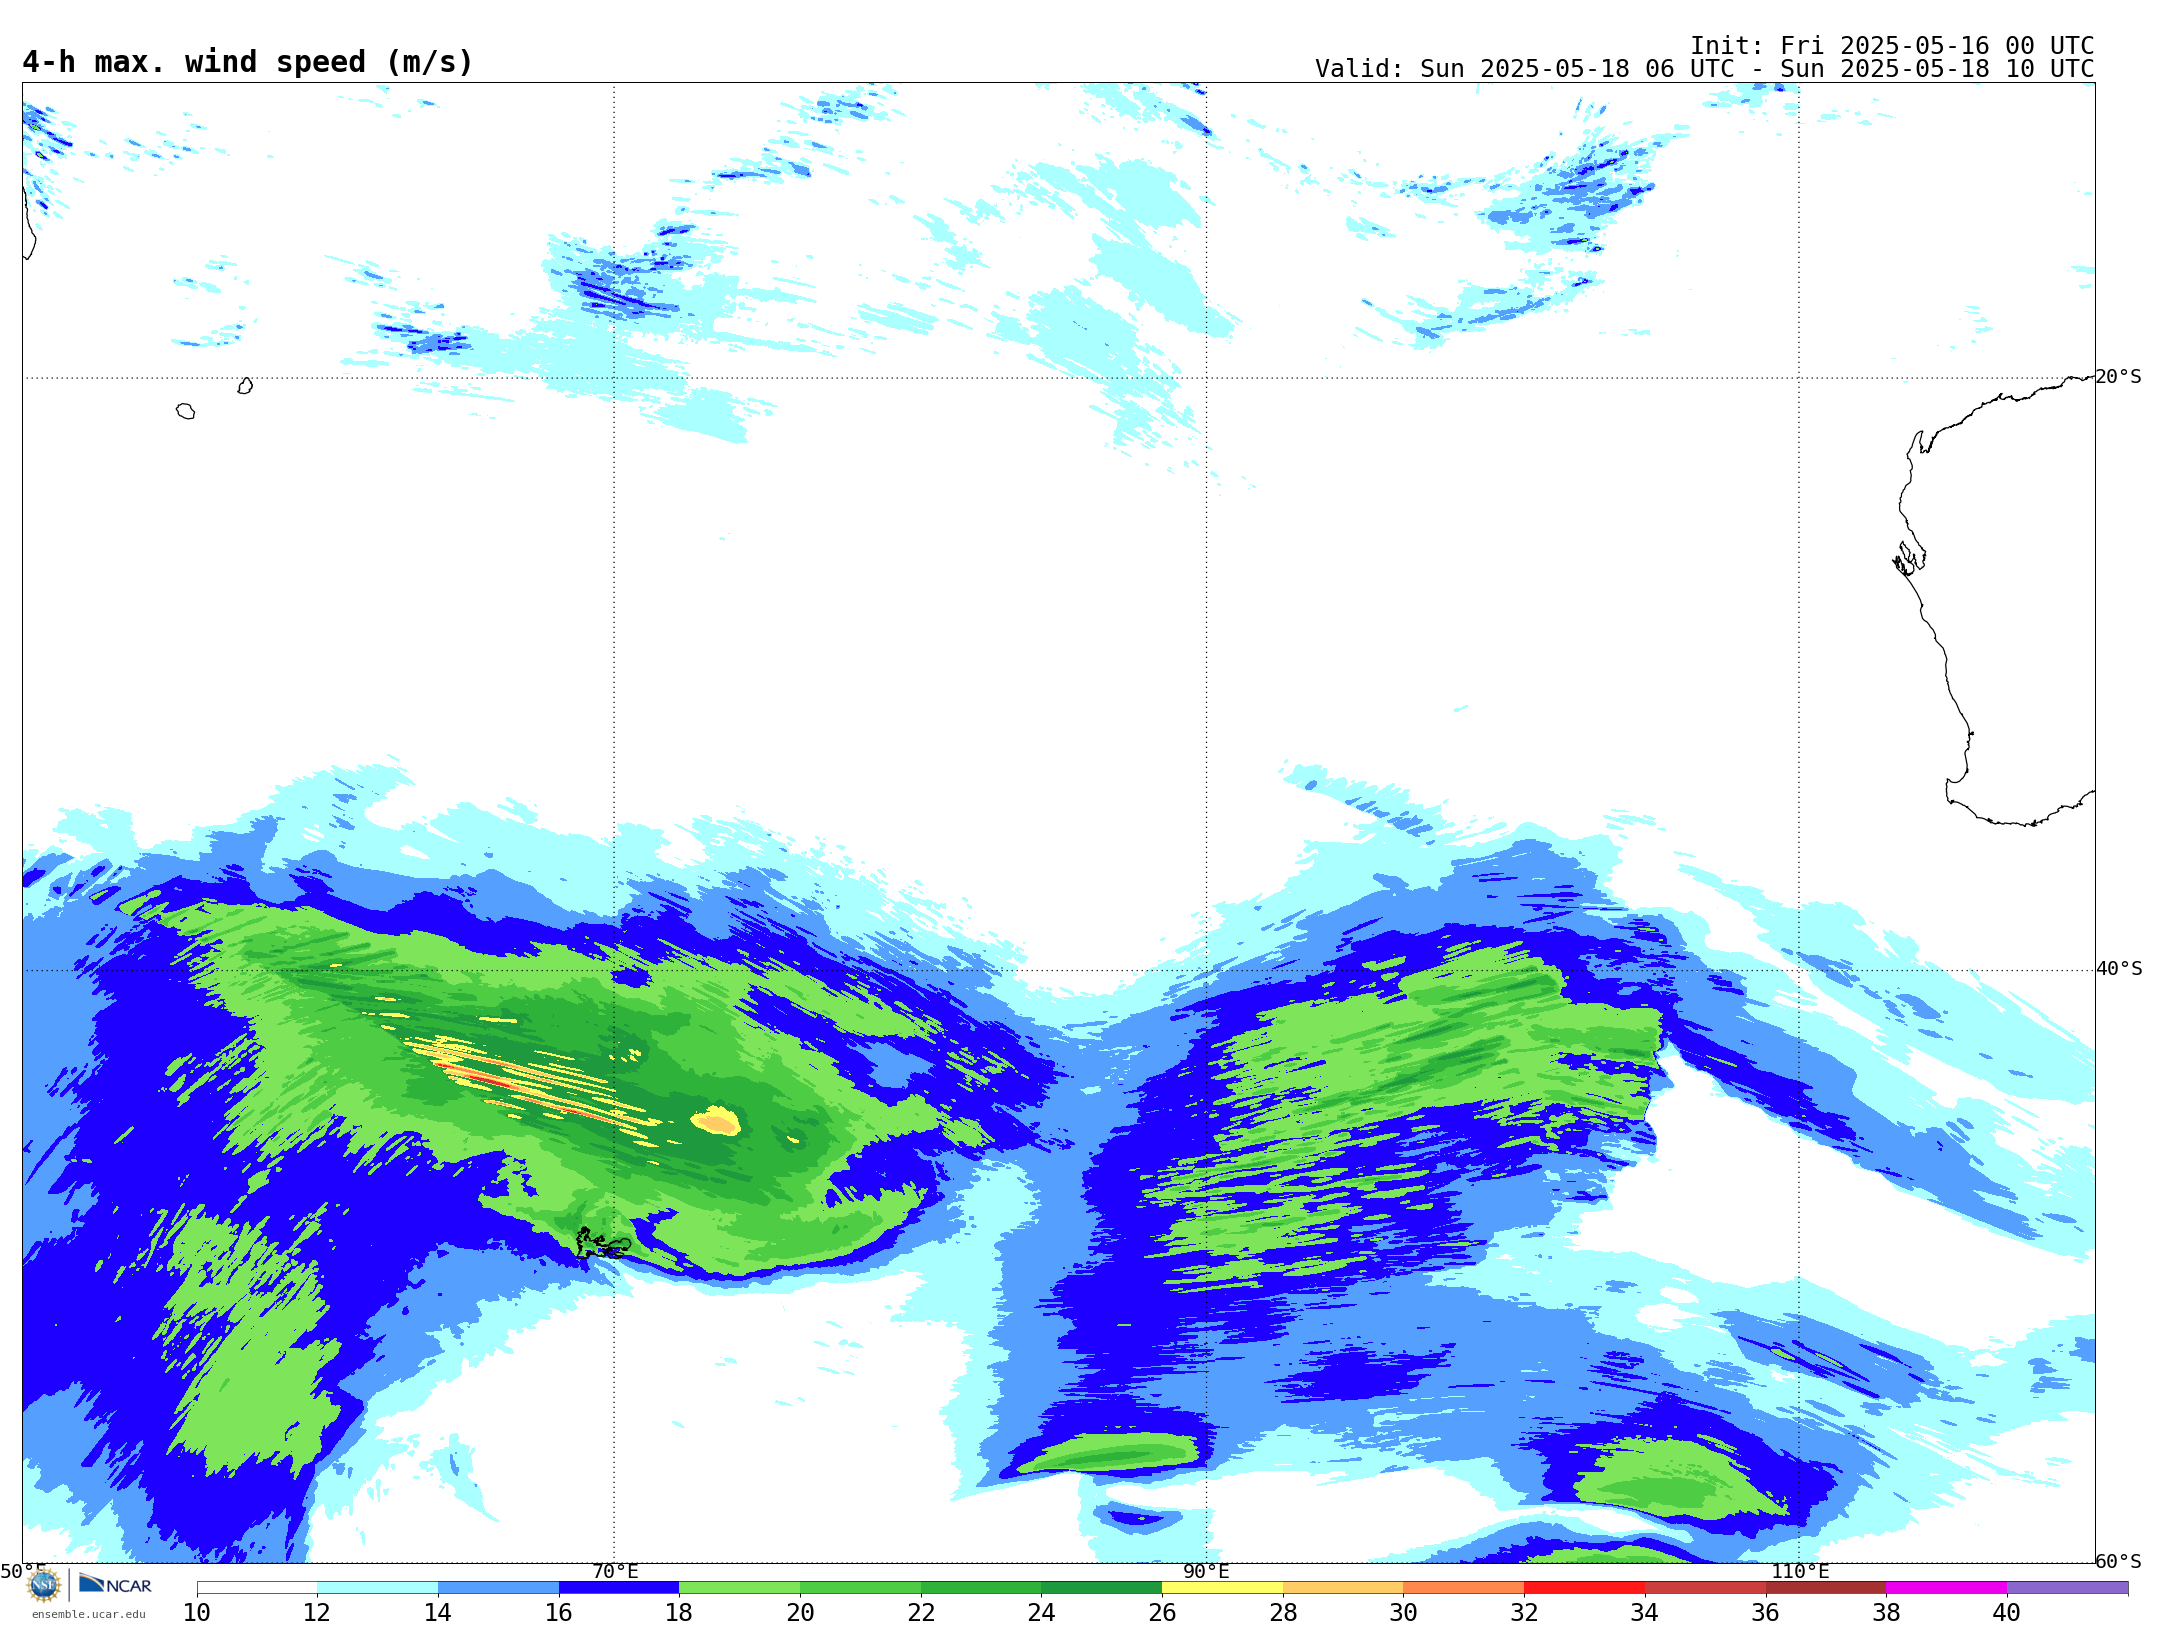The image size is (2160, 1626).
Task: Click the 40°S latitude label
Action: point(2119,969)
